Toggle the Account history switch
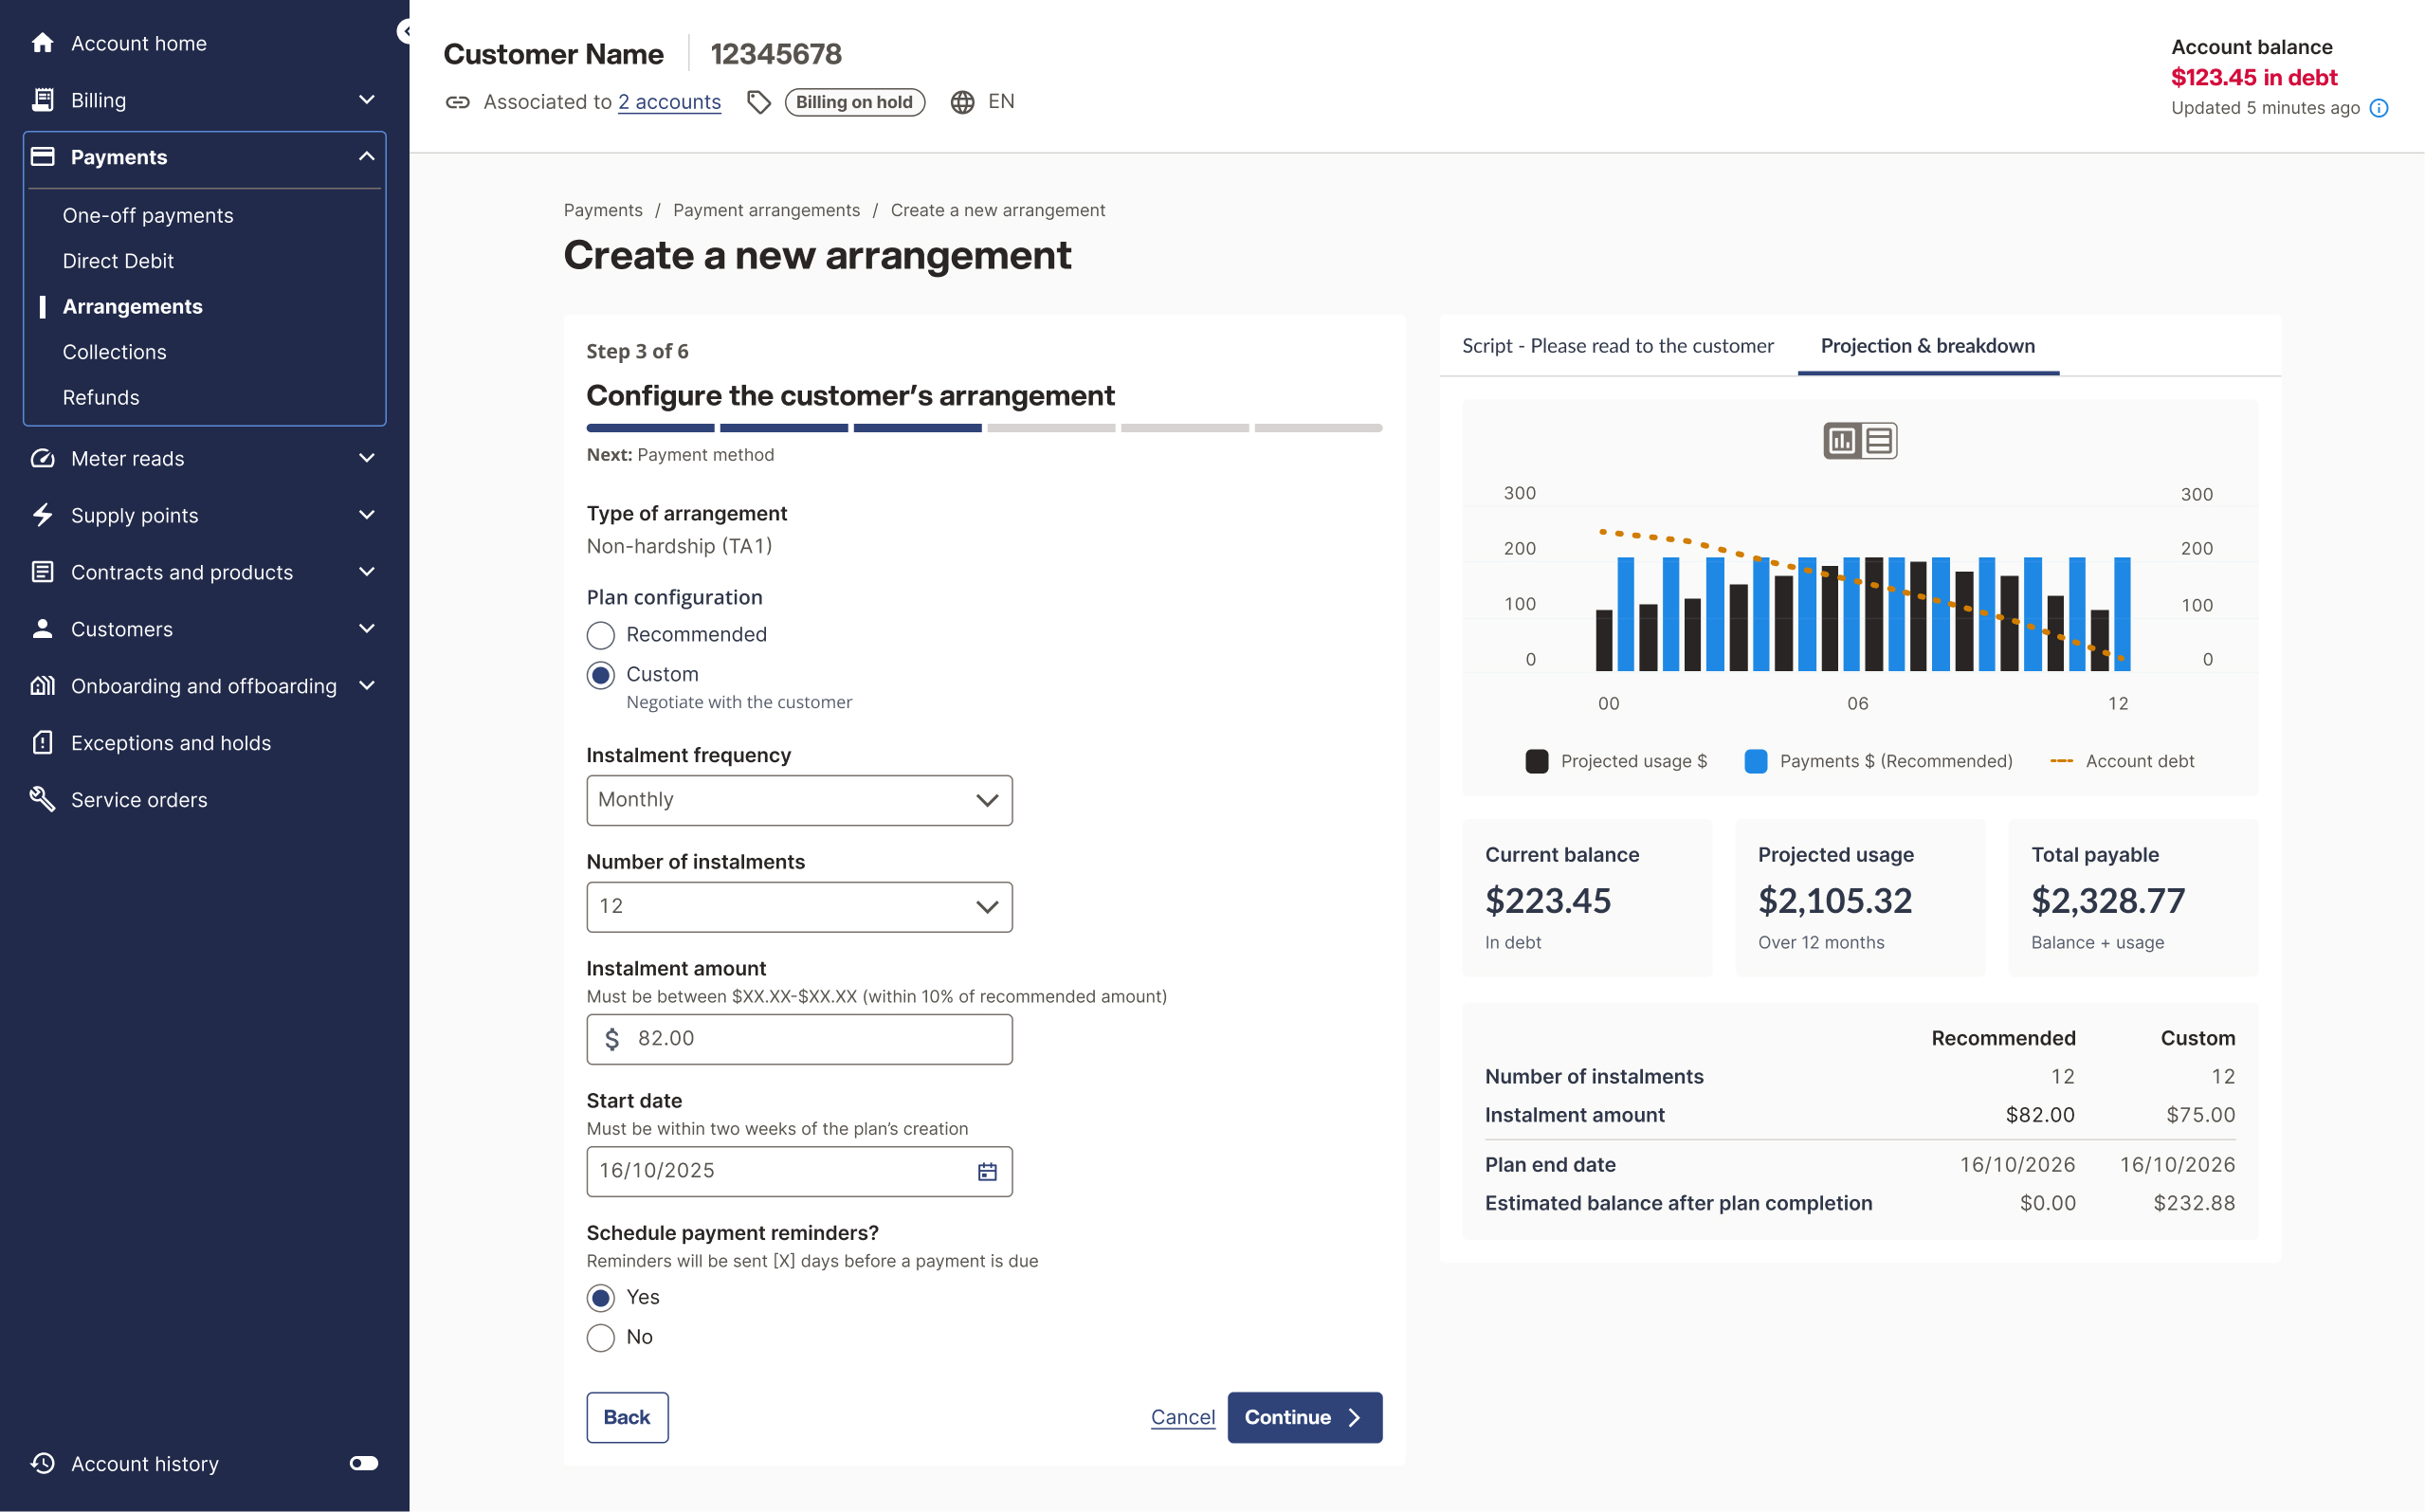Viewport: 2425px width, 1512px height. [x=364, y=1463]
